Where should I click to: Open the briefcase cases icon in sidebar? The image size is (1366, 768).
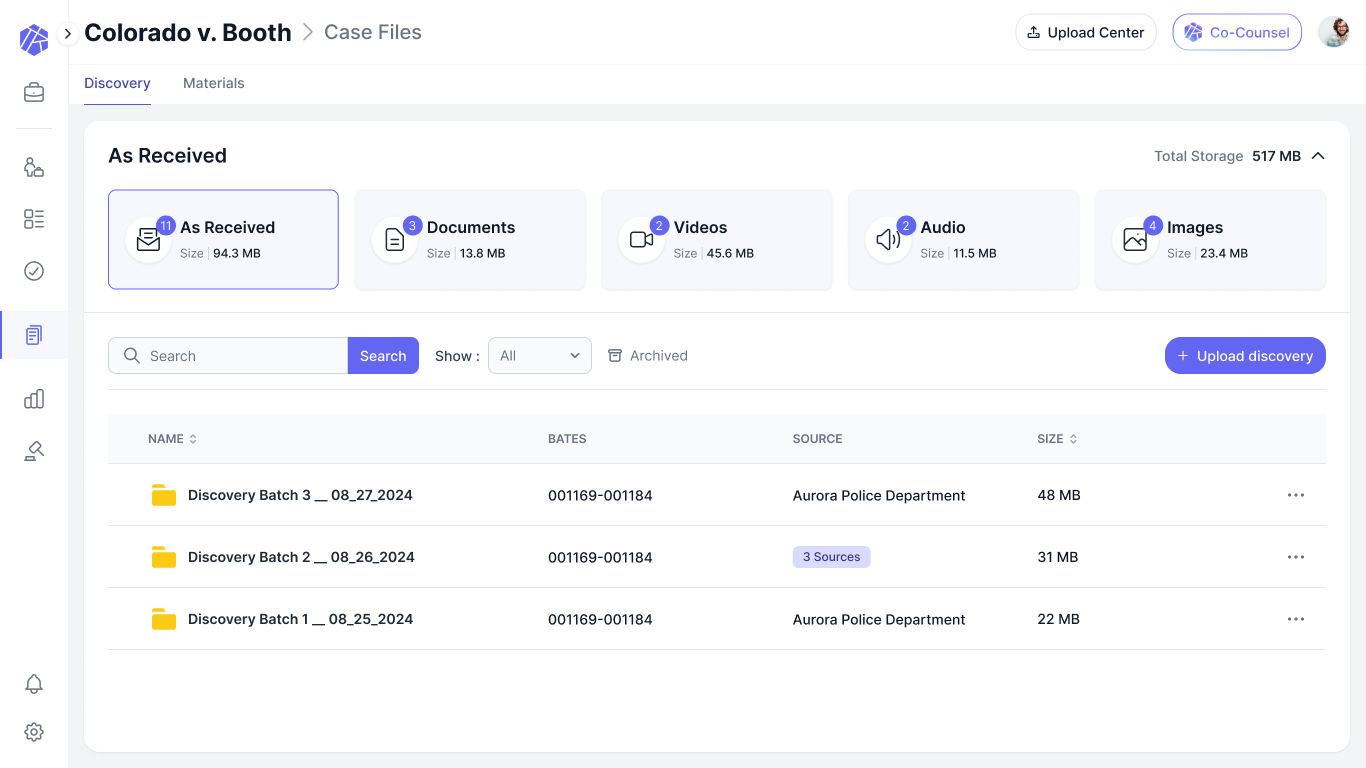pyautogui.click(x=34, y=93)
